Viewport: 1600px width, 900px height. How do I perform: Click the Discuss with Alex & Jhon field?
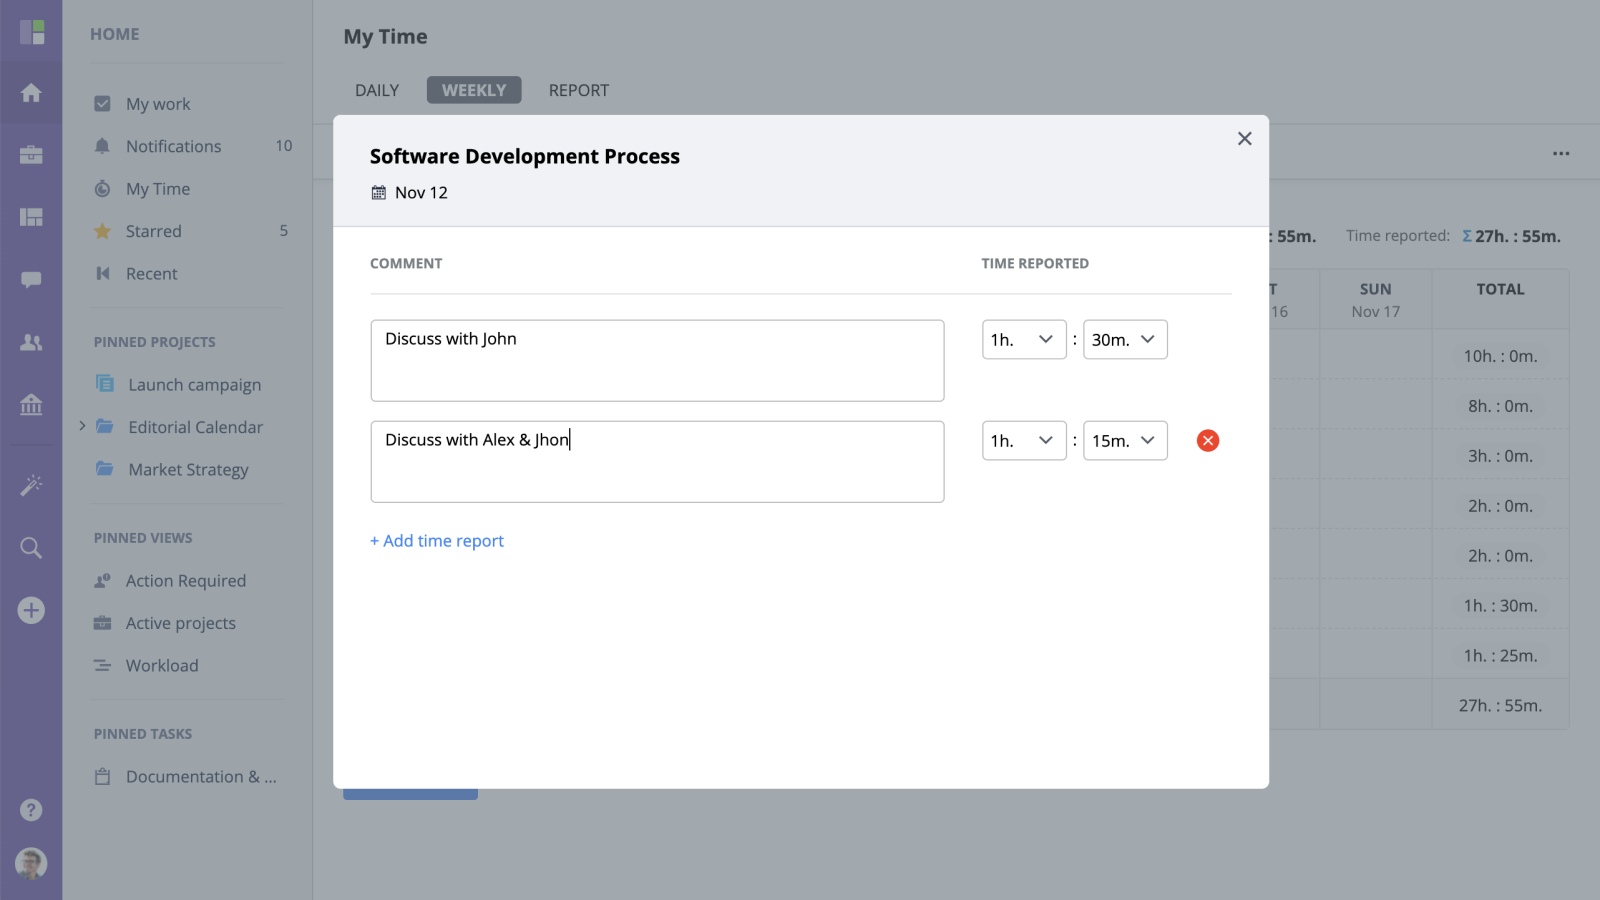657,461
